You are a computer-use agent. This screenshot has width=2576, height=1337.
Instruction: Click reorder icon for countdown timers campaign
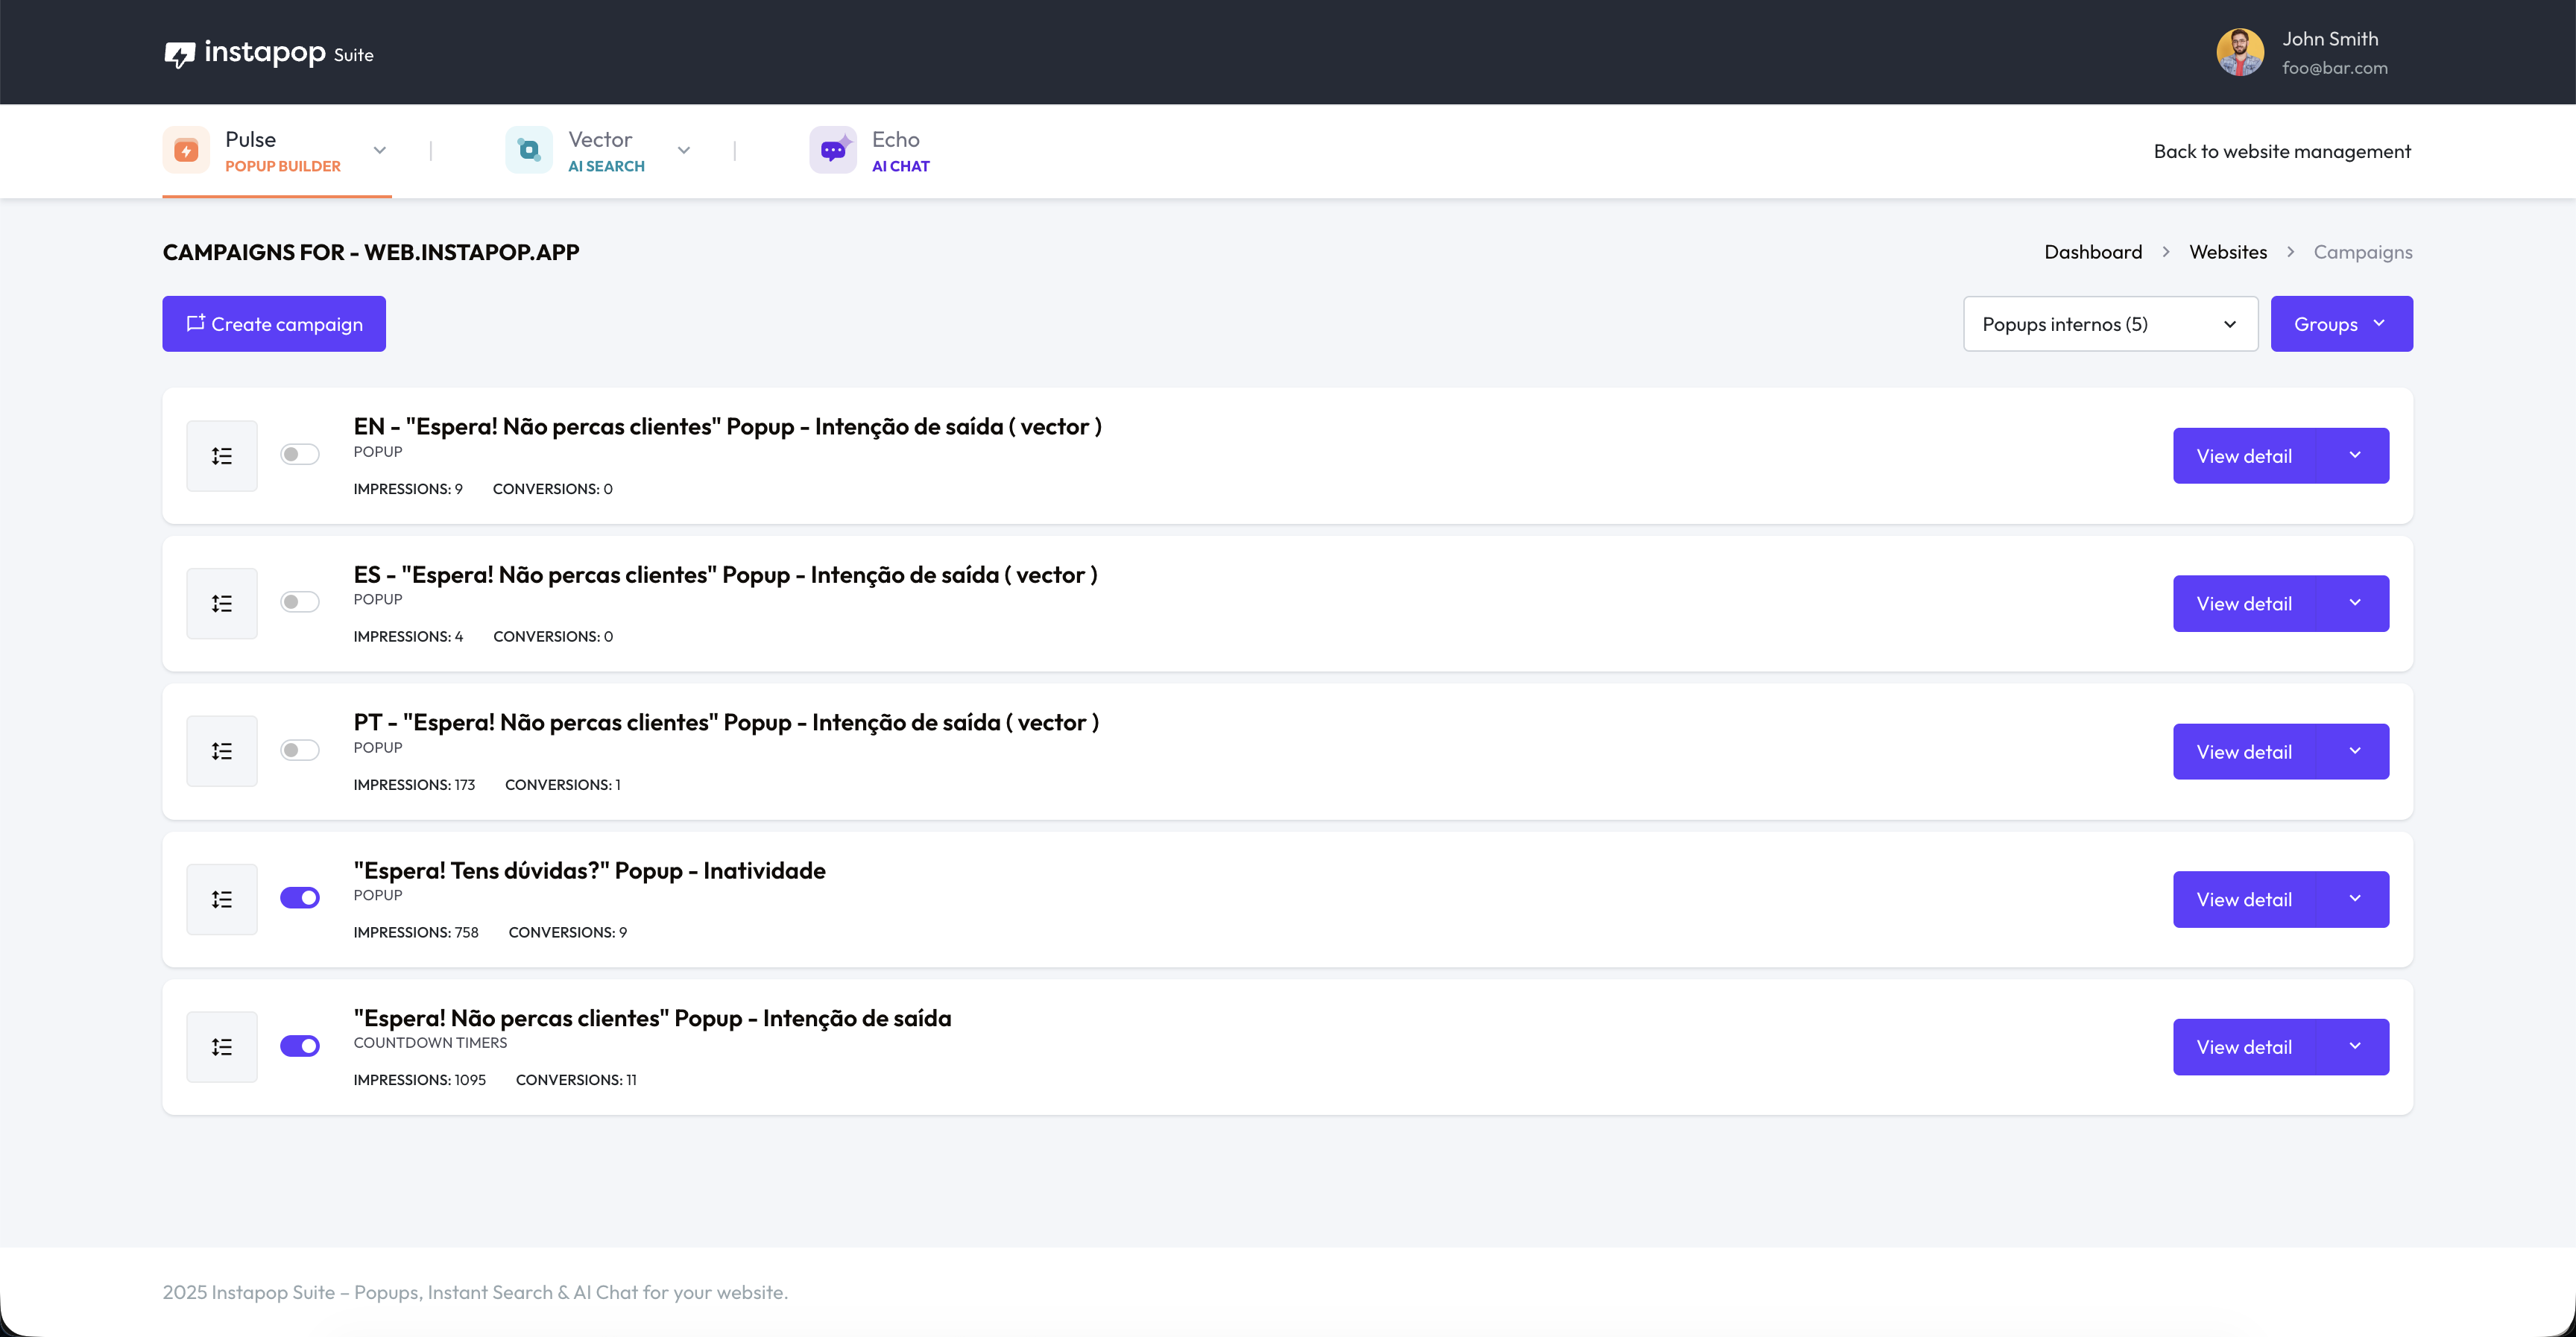pyautogui.click(x=222, y=1047)
